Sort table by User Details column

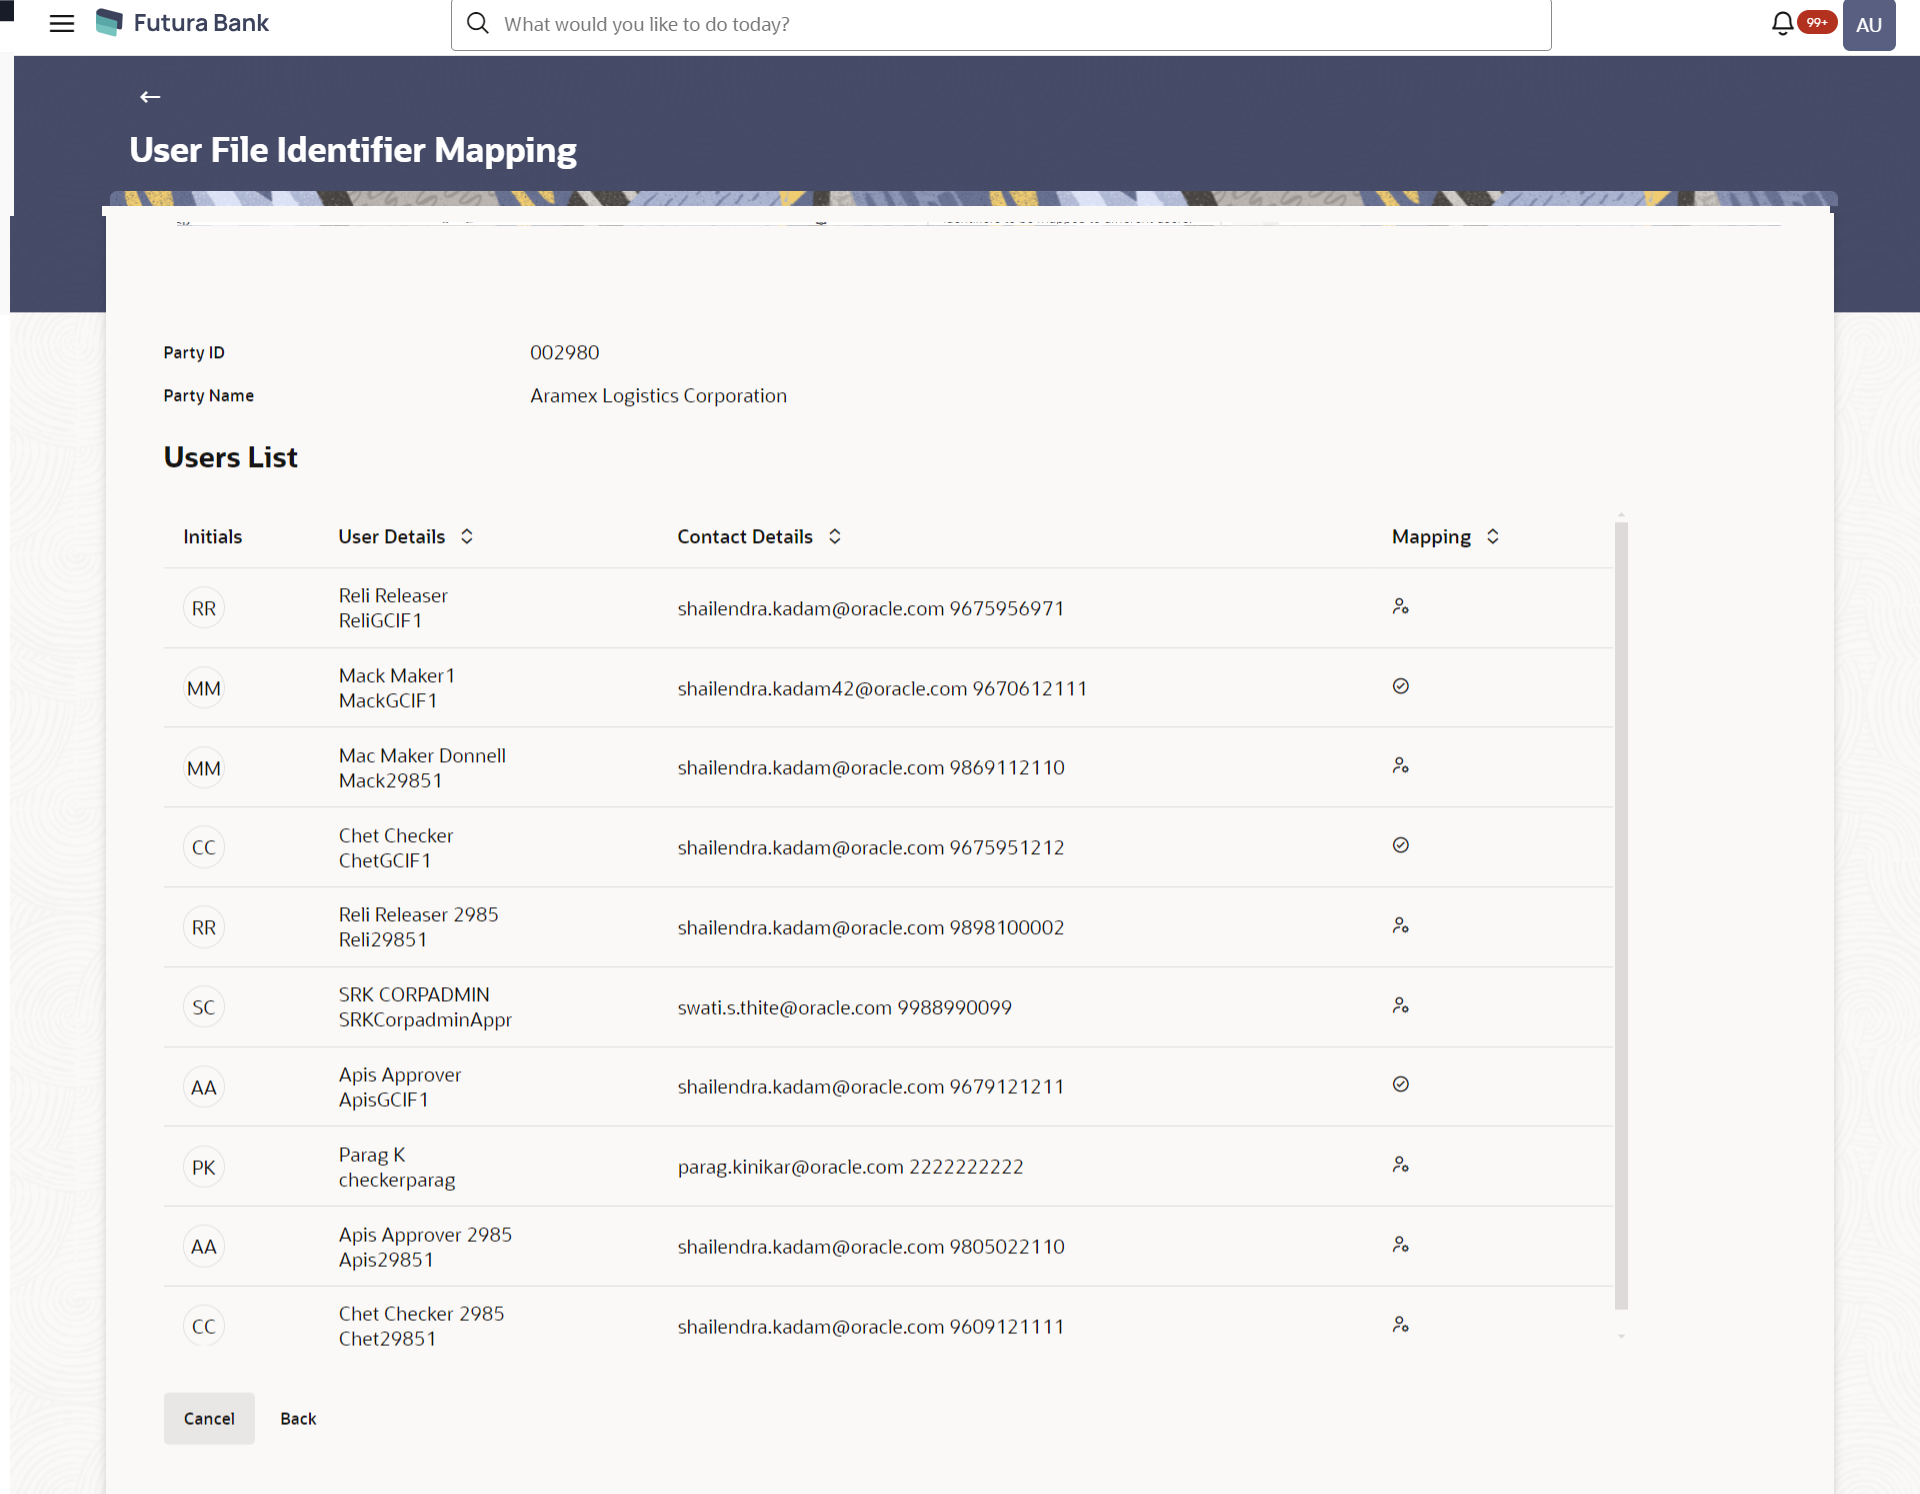point(467,537)
